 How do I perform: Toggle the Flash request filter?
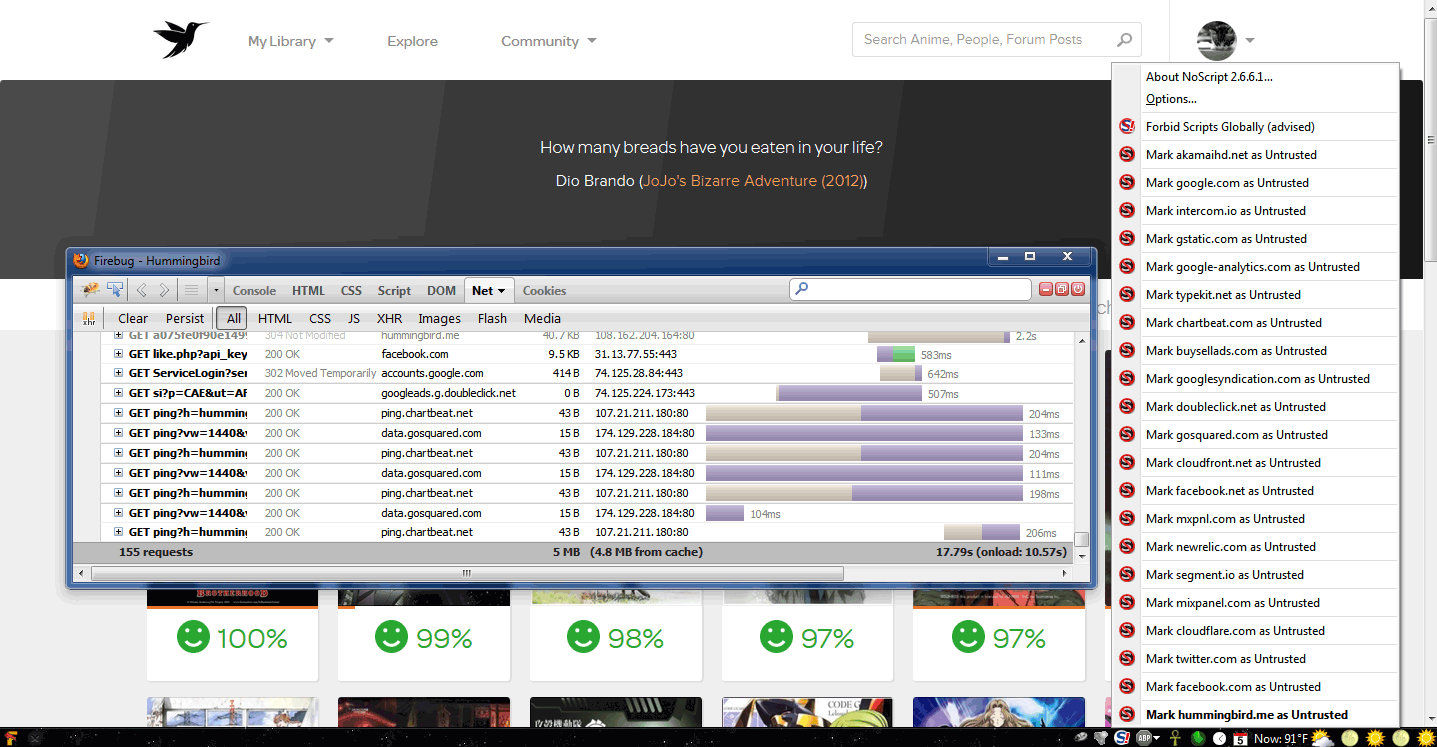(x=492, y=318)
